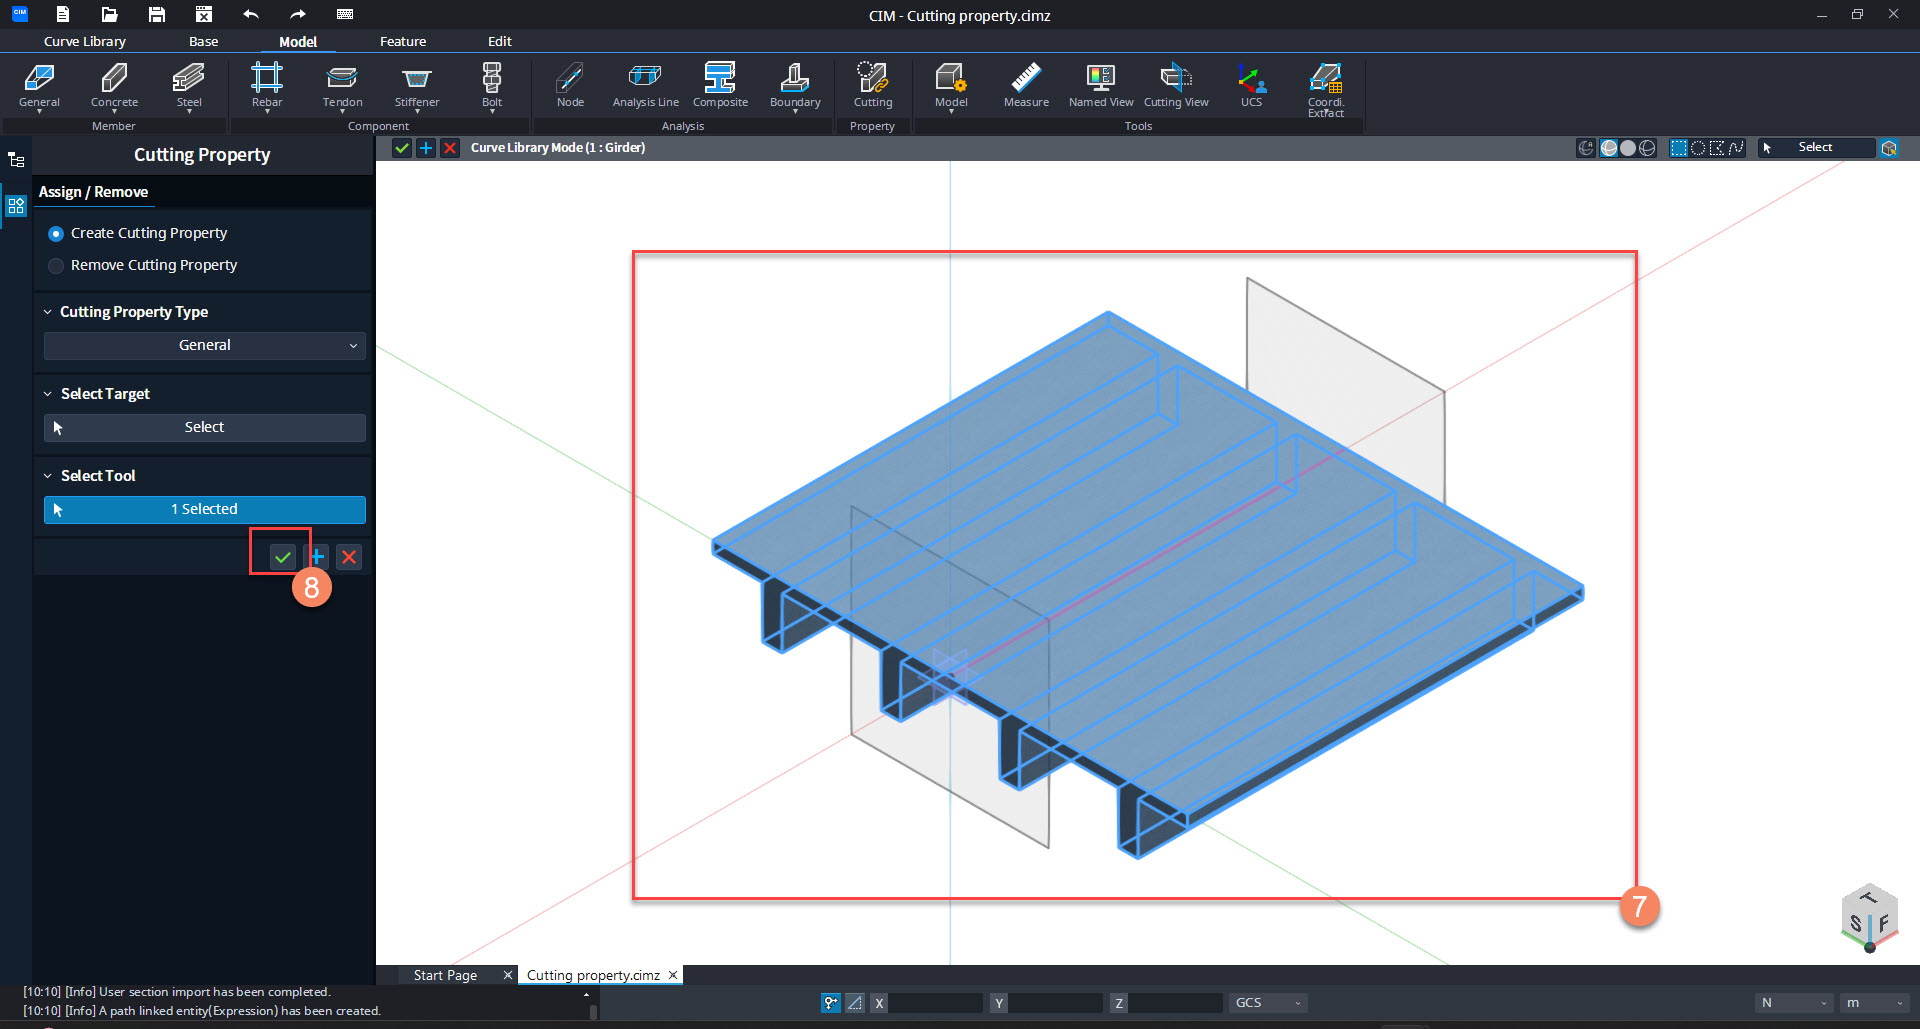Activate the Measure tool
This screenshot has height=1029, width=1920.
click(1026, 85)
